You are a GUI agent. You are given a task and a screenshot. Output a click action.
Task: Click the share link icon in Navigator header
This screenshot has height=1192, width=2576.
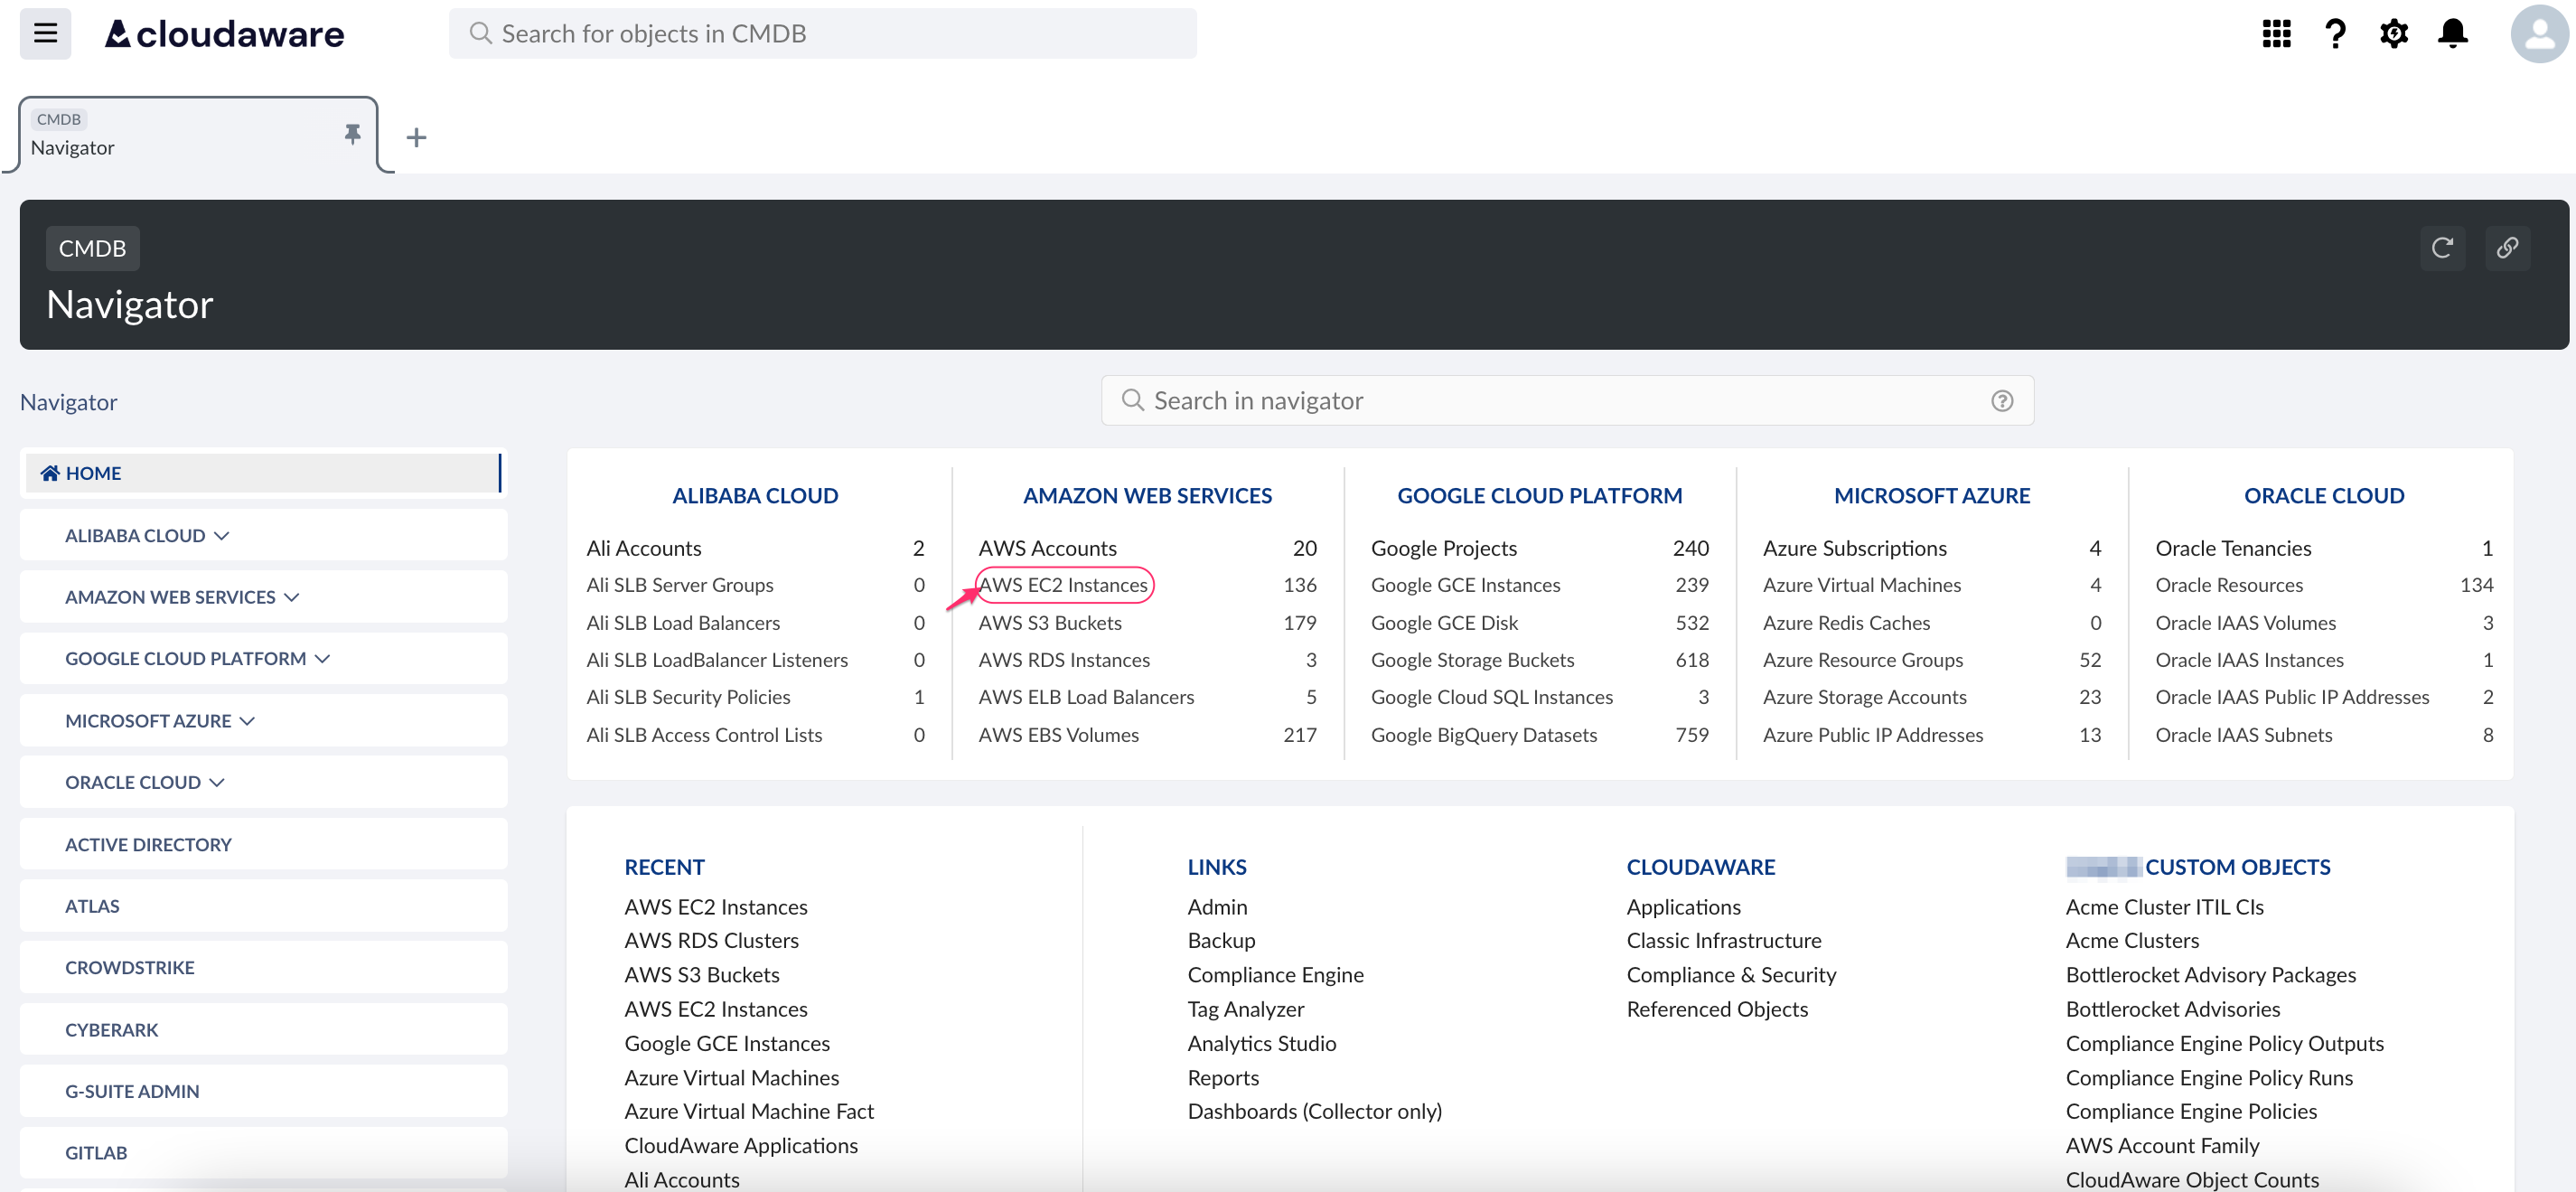pos(2508,248)
